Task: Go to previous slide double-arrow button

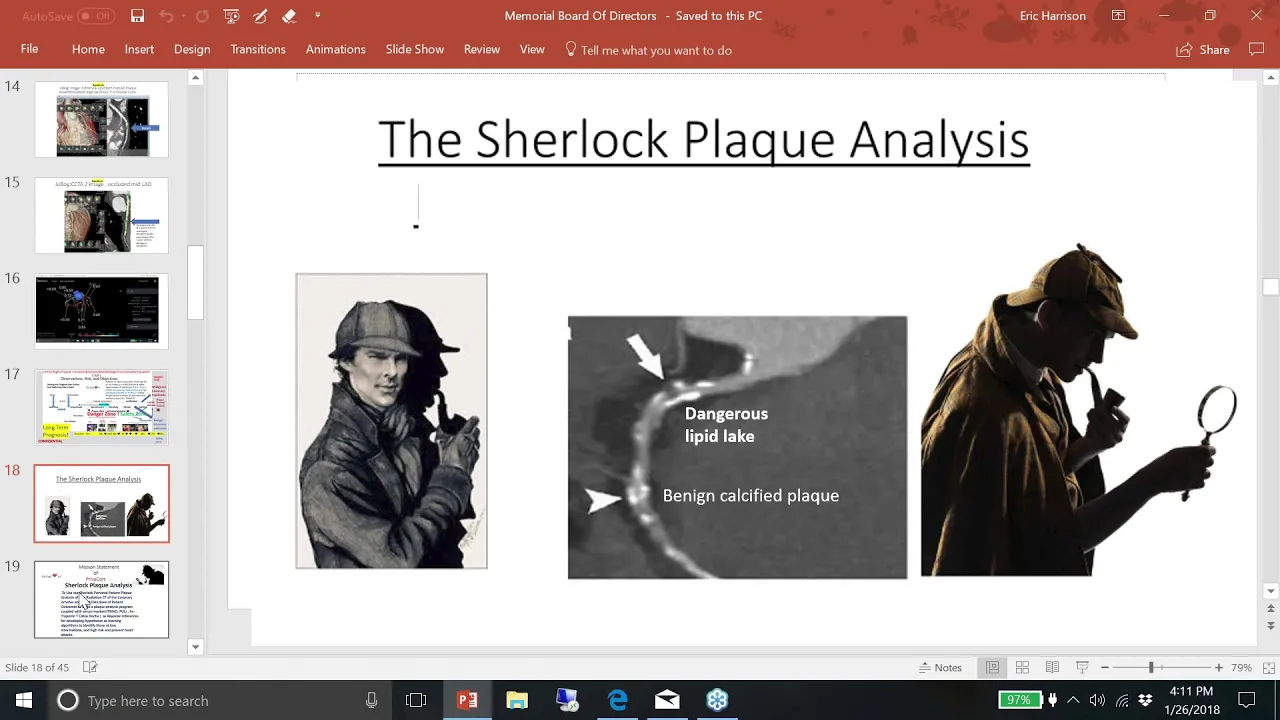Action: (x=1271, y=608)
